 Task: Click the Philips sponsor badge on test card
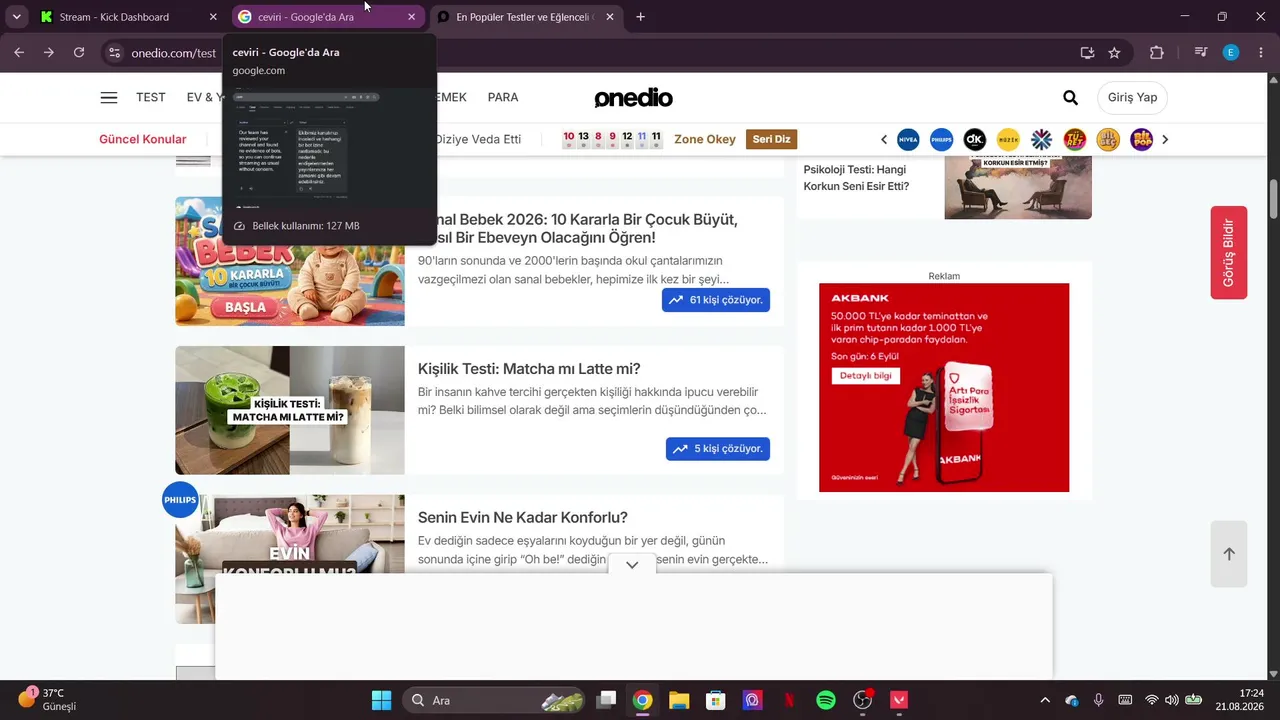(x=180, y=500)
